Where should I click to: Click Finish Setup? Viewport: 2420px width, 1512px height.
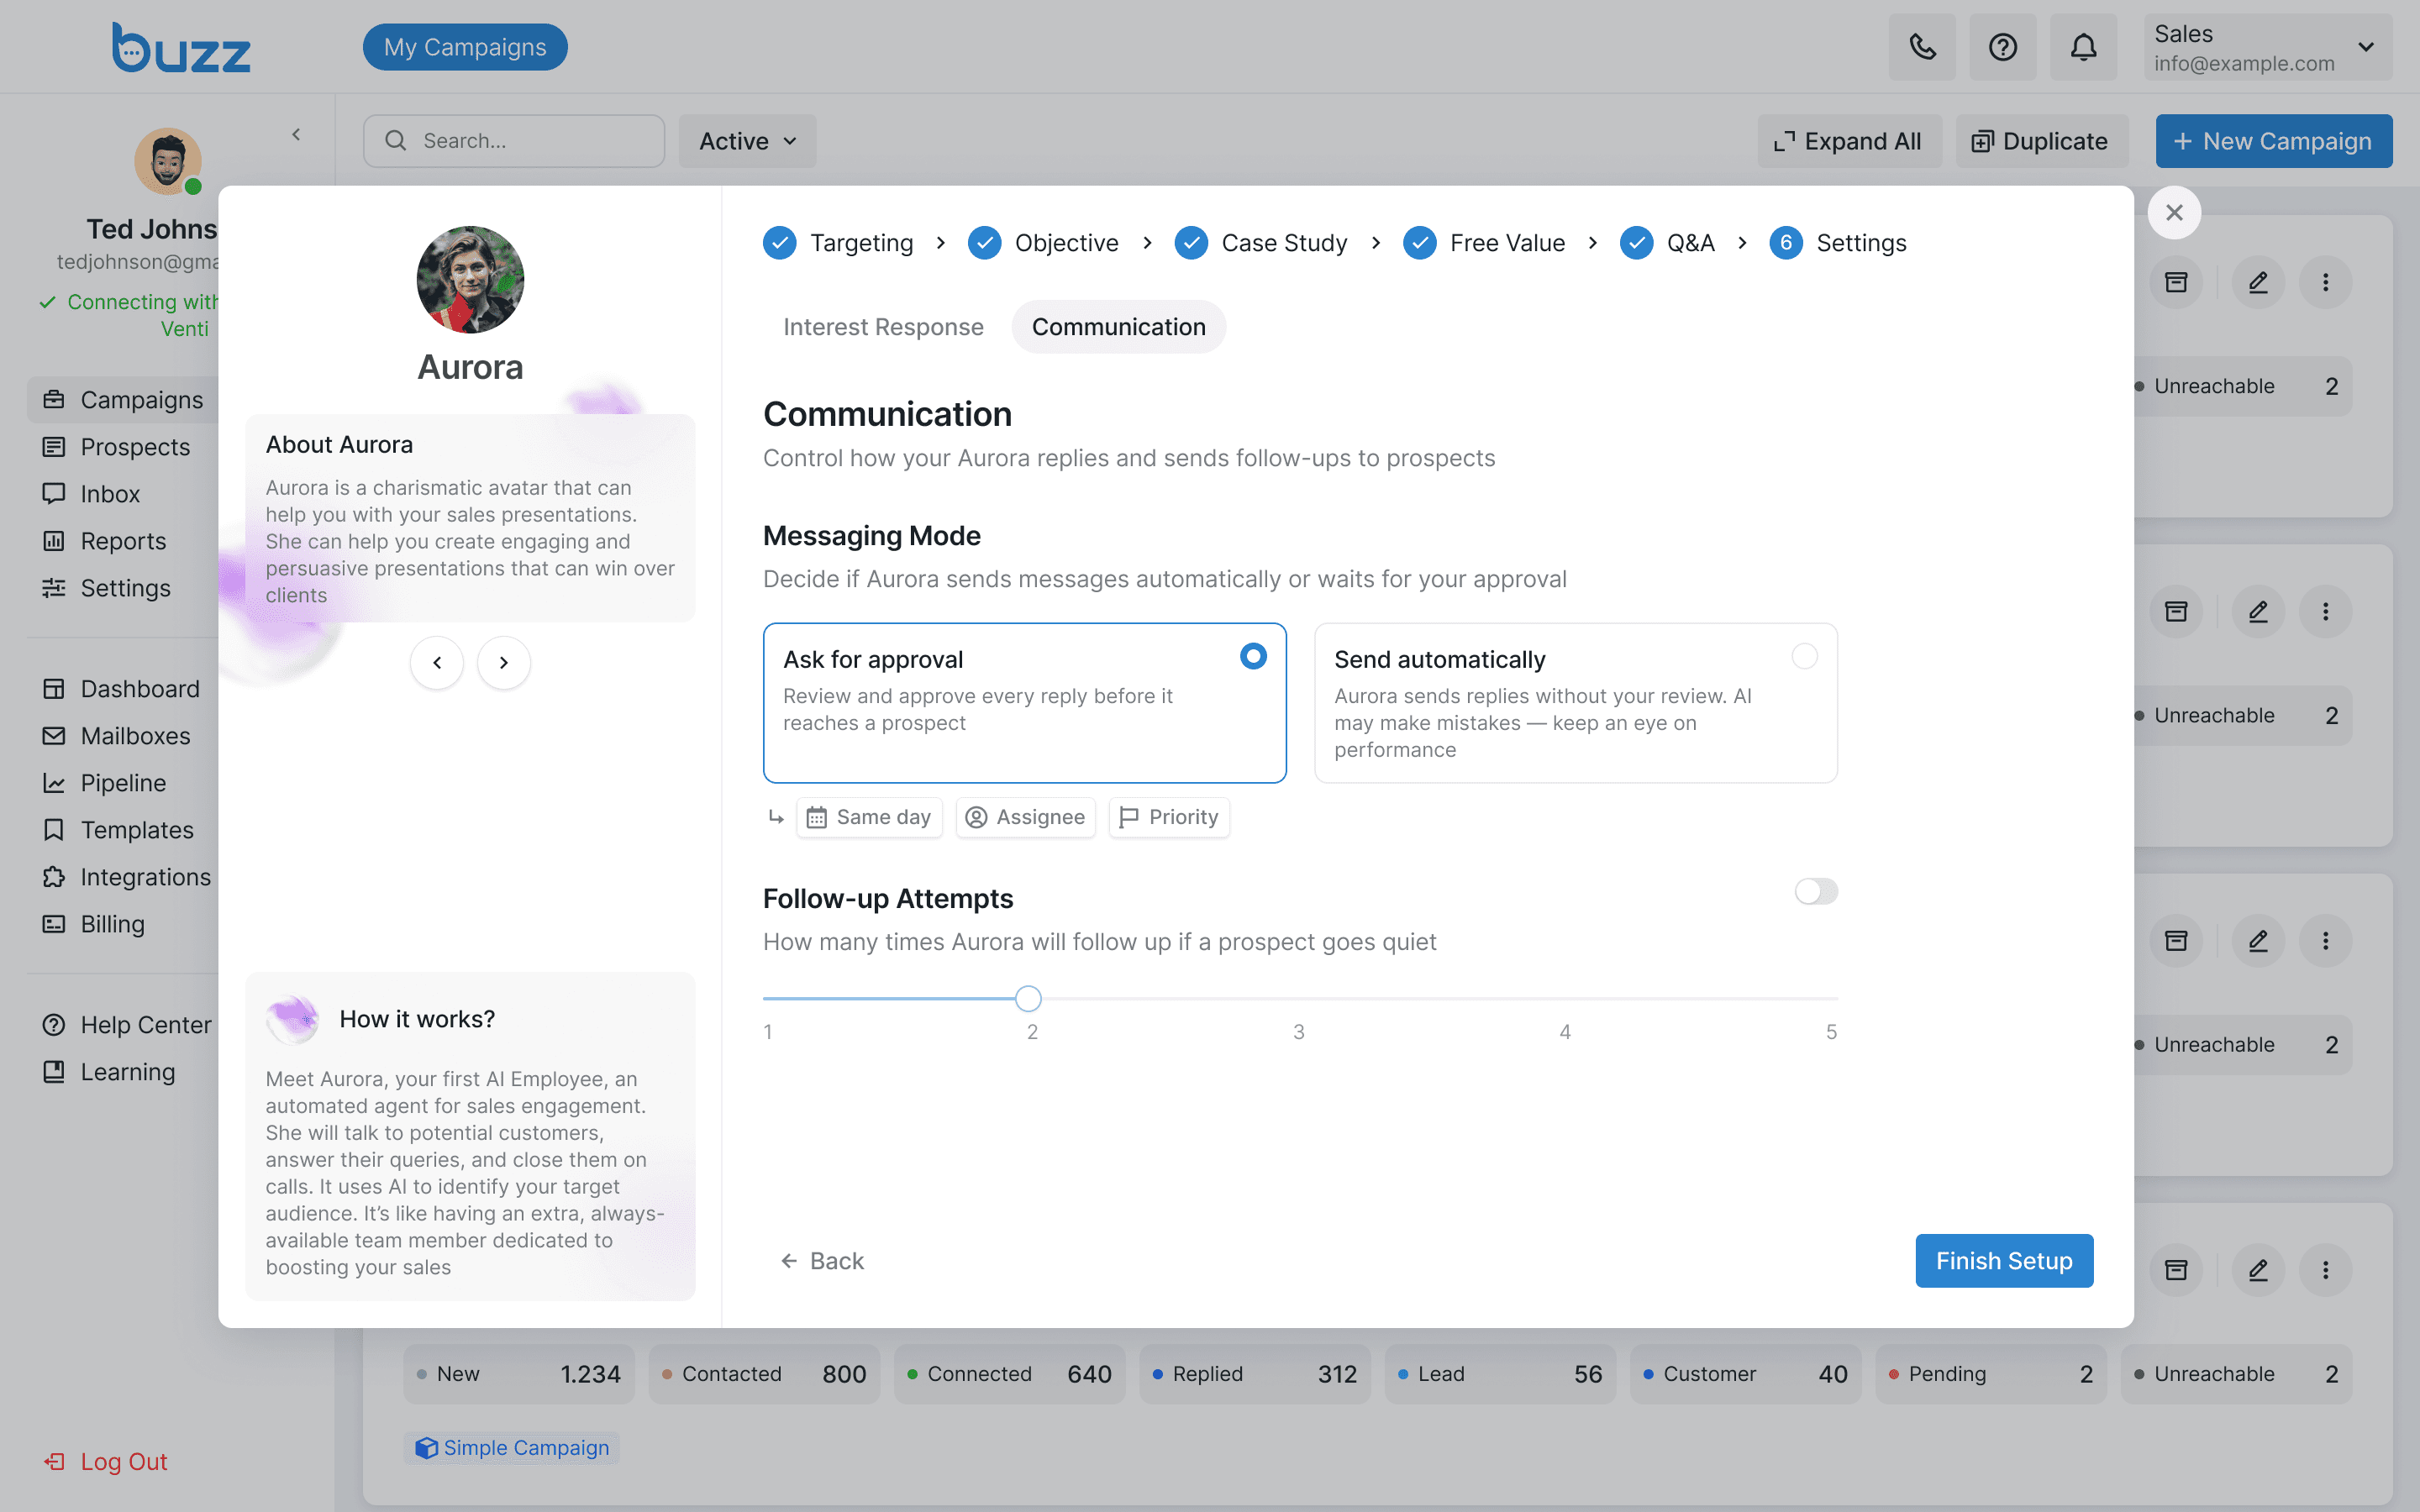click(x=2004, y=1261)
